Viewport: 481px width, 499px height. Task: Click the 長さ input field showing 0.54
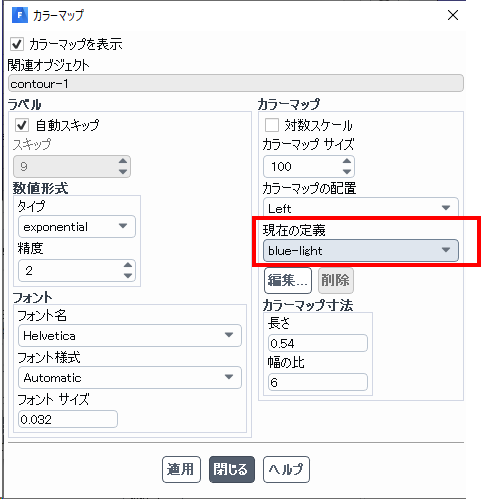click(x=318, y=343)
